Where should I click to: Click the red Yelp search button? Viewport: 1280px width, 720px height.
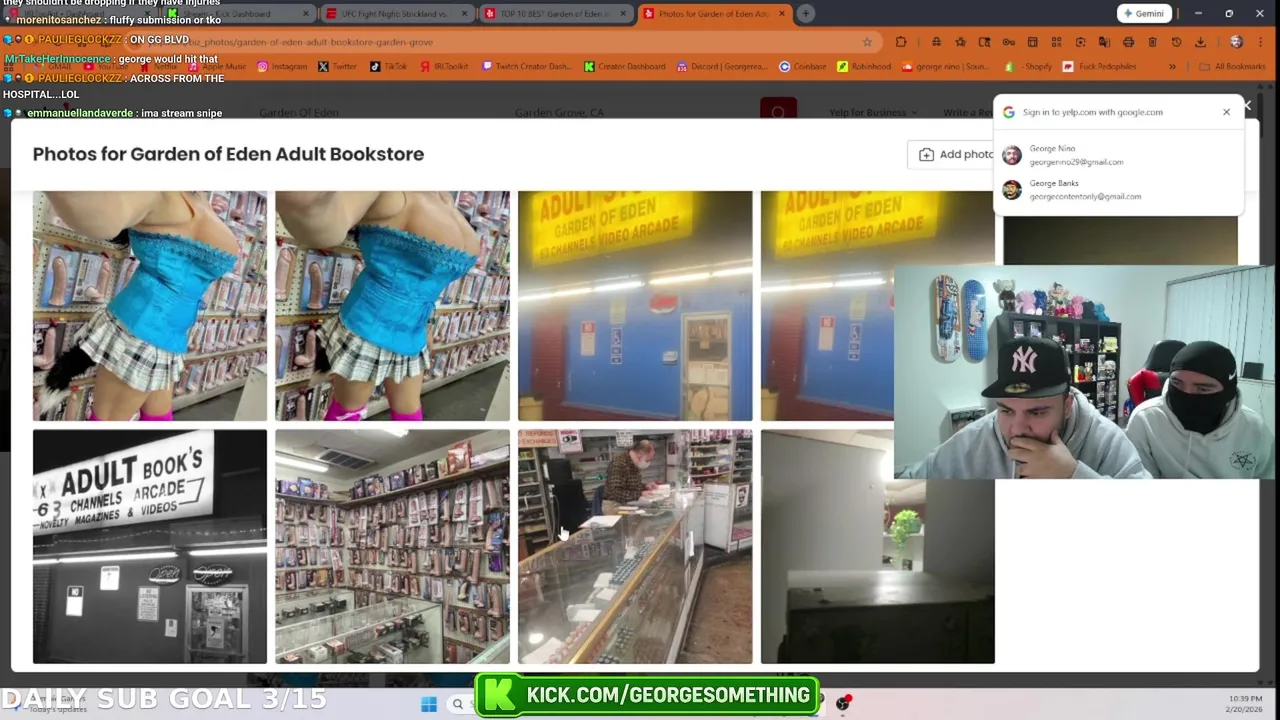coord(778,110)
